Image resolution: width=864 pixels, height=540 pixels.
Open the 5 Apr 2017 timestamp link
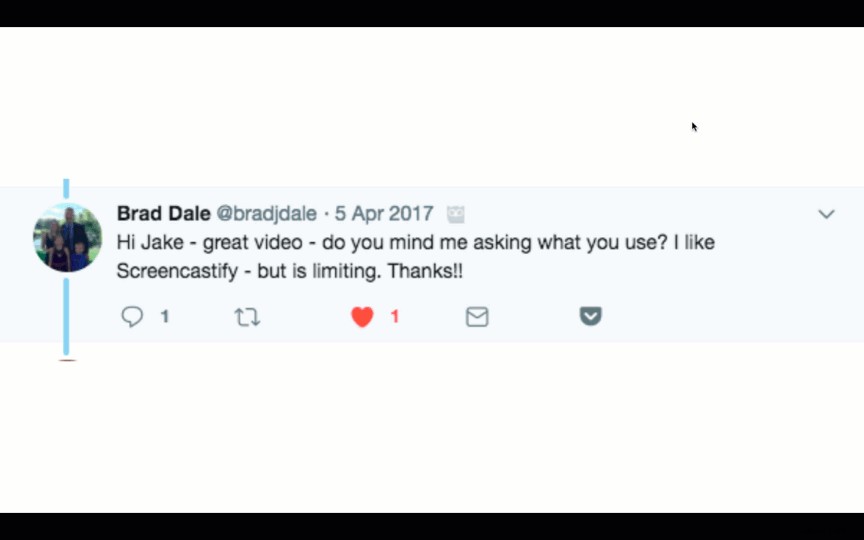click(x=384, y=214)
